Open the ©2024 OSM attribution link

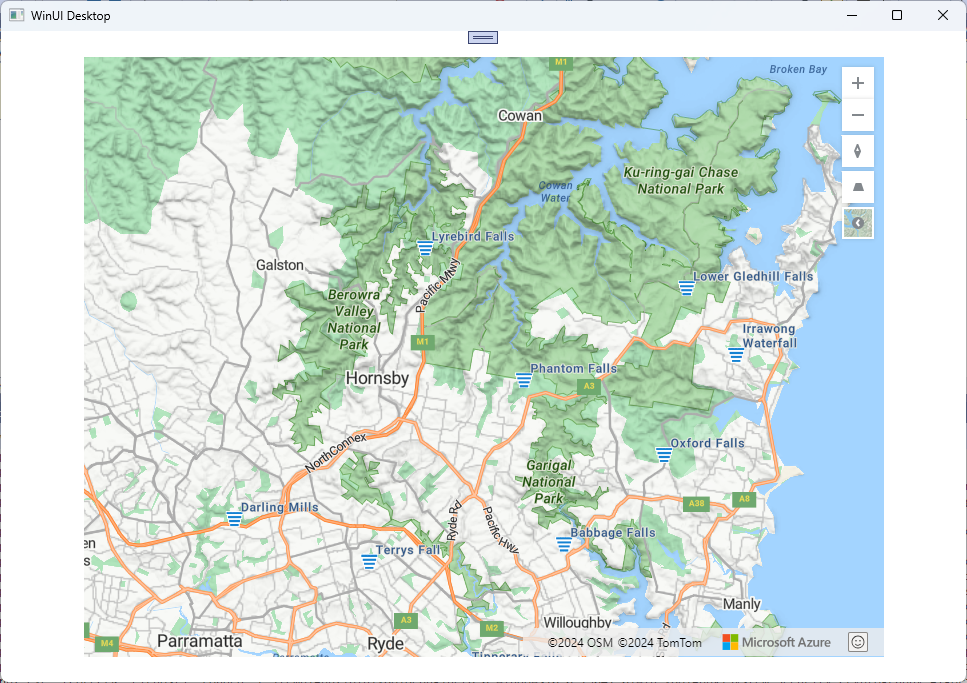pyautogui.click(x=580, y=642)
